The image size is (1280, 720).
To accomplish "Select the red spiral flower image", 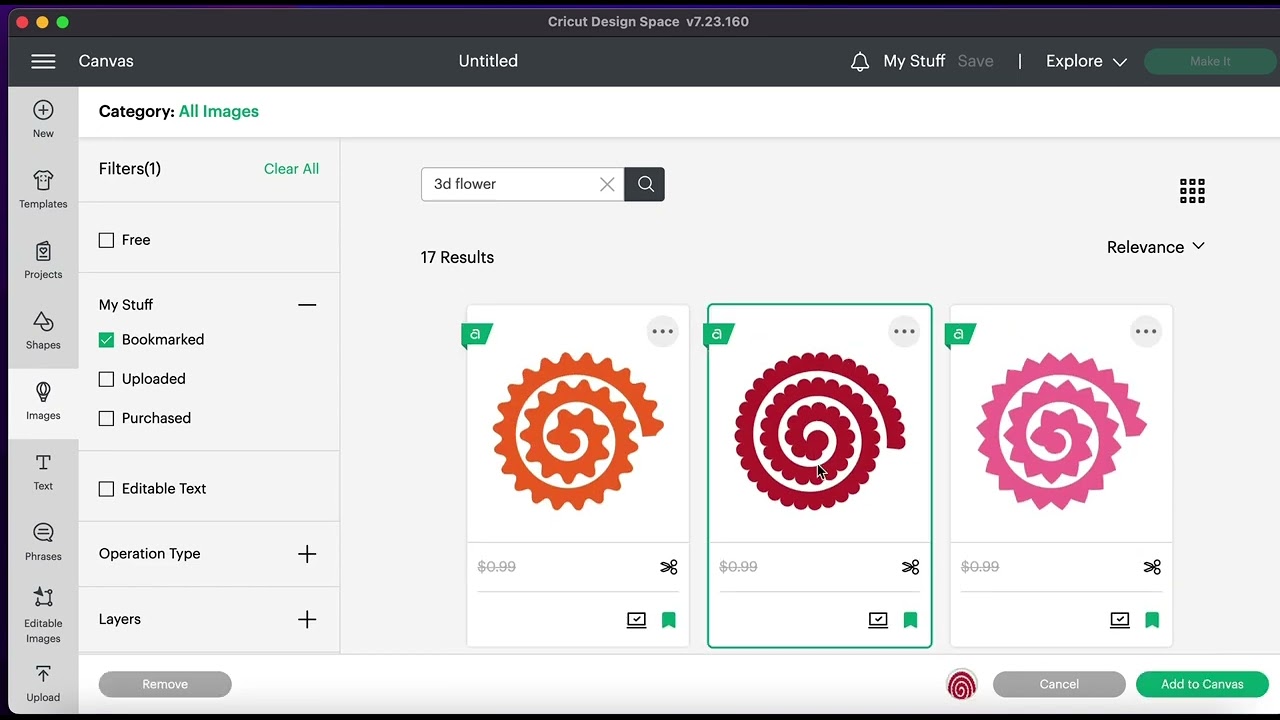I will (x=819, y=430).
